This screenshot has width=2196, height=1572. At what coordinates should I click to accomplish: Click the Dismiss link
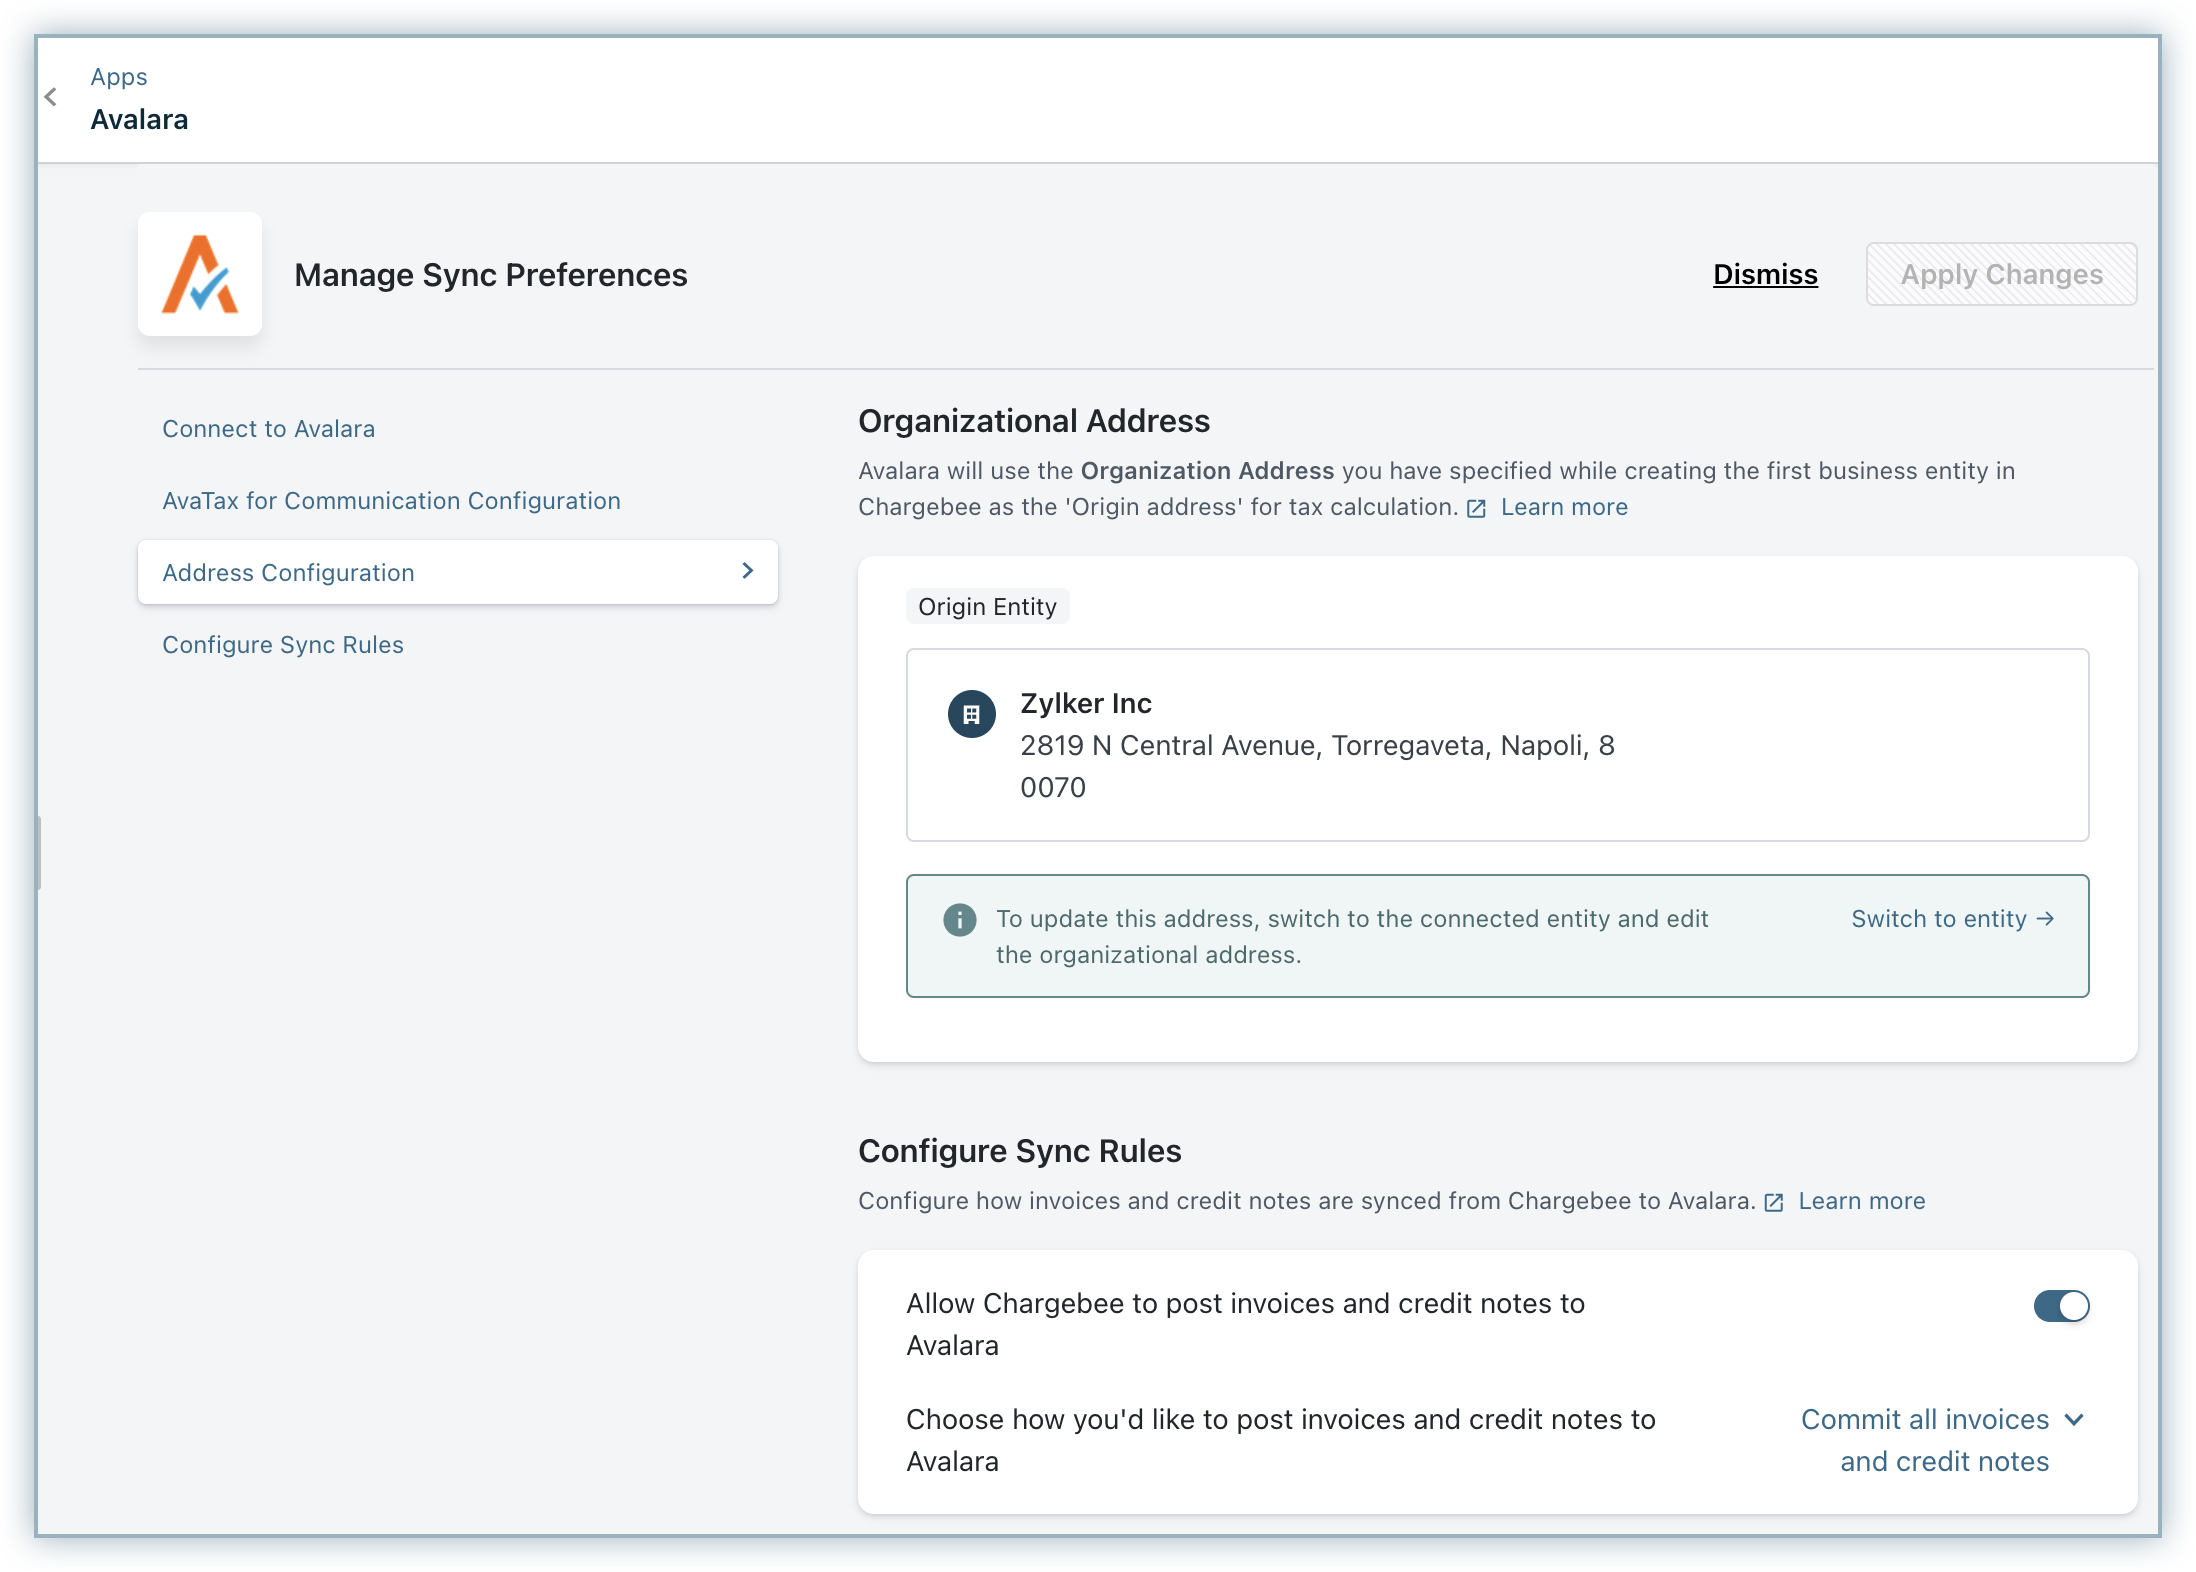click(x=1765, y=274)
